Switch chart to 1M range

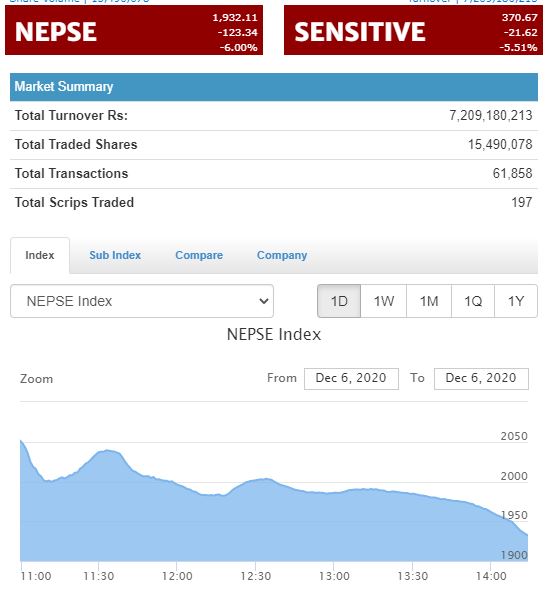click(x=429, y=301)
